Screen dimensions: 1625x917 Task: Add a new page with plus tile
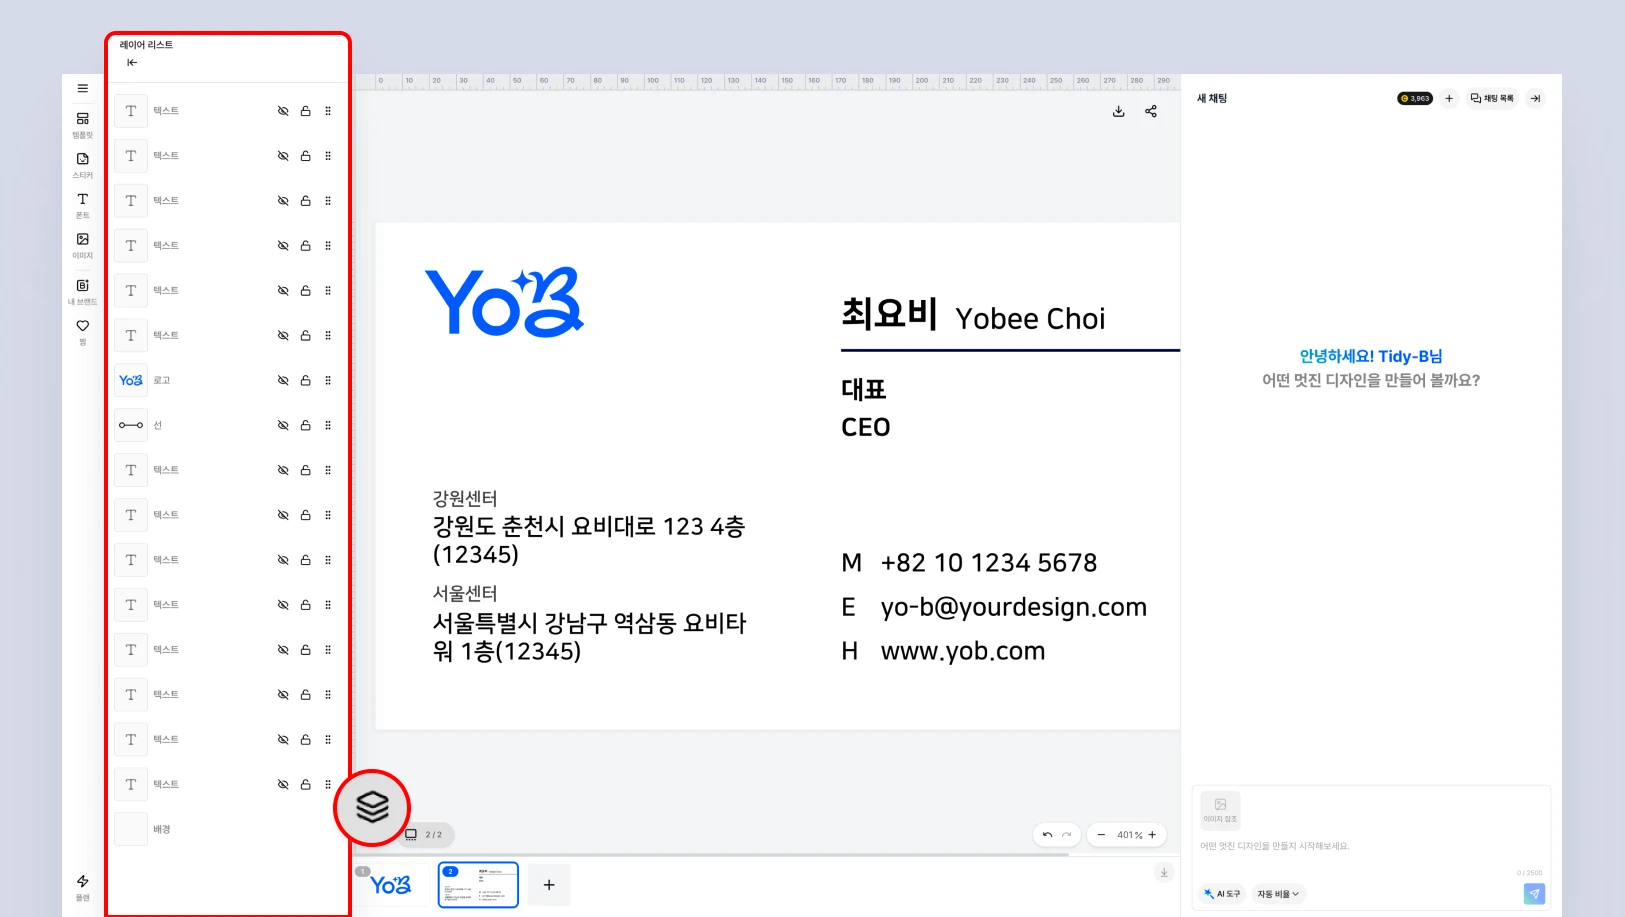[549, 885]
